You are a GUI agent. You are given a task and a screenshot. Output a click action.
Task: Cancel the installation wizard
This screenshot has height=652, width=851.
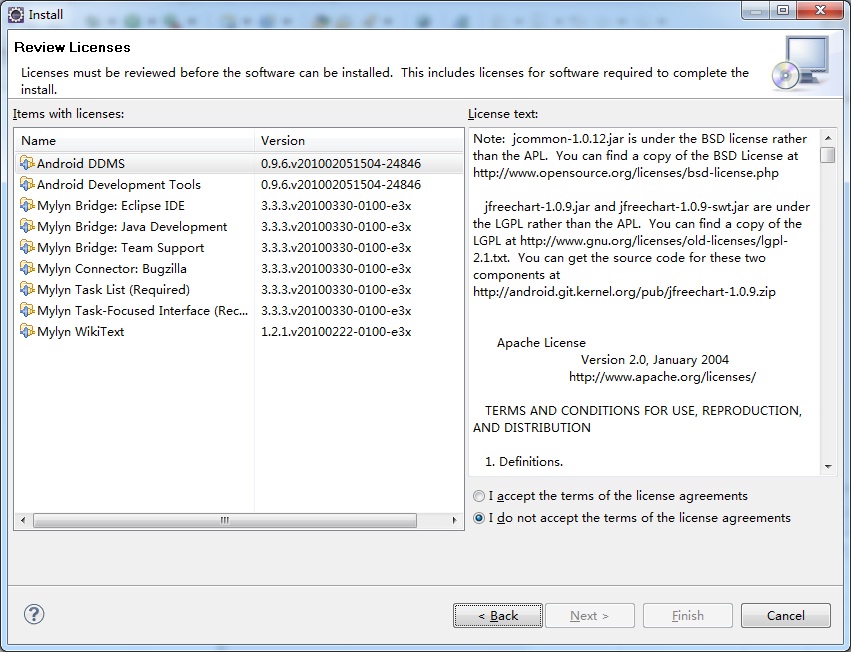tap(785, 616)
